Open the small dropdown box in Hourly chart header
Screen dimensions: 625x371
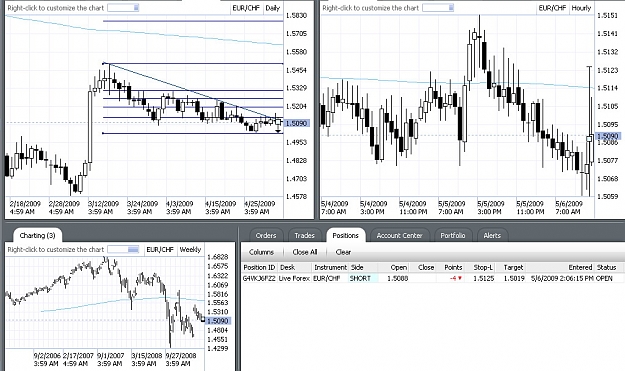point(438,8)
